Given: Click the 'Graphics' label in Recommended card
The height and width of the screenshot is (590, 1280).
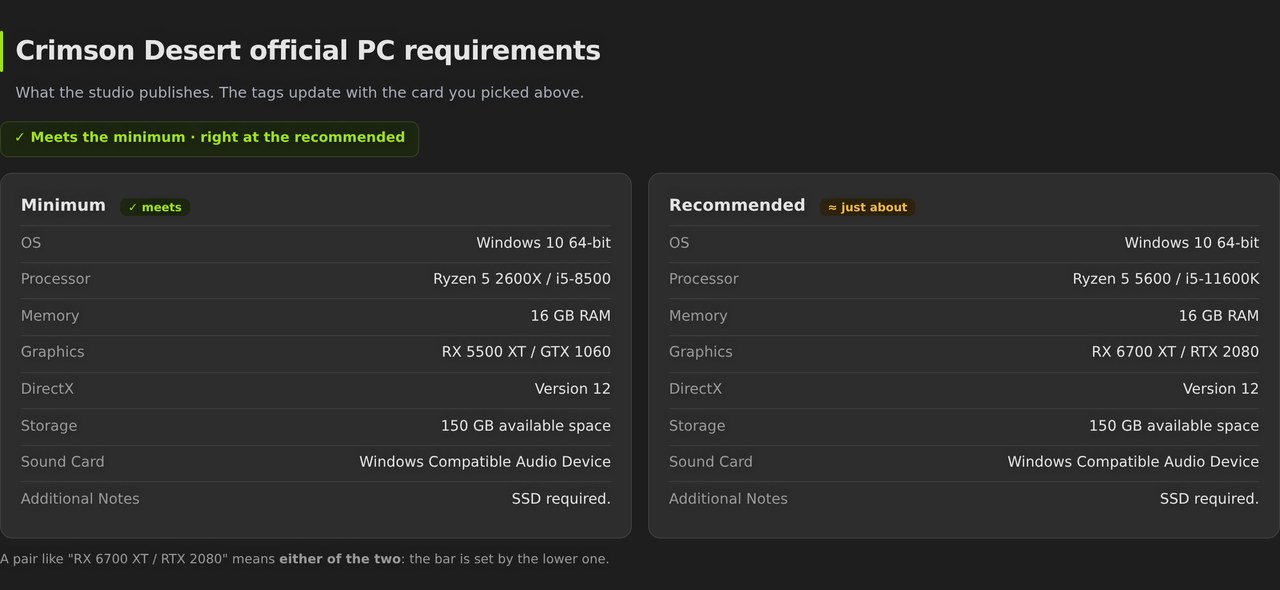Looking at the screenshot, I should click(701, 352).
